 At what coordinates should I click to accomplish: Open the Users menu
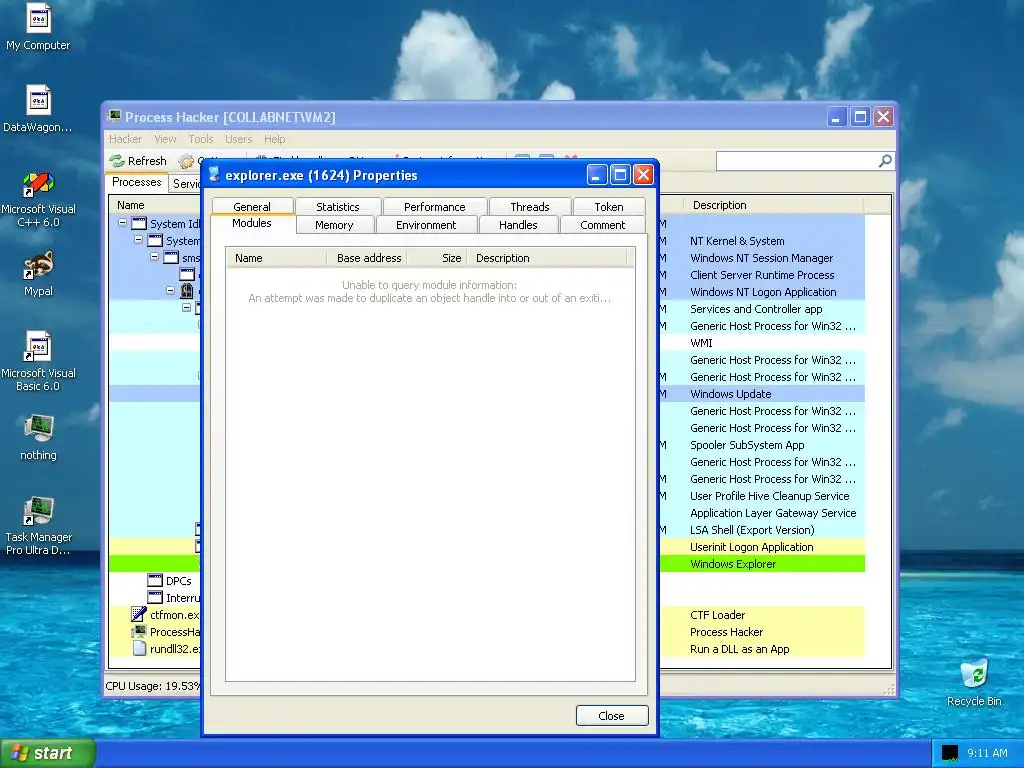[x=238, y=139]
